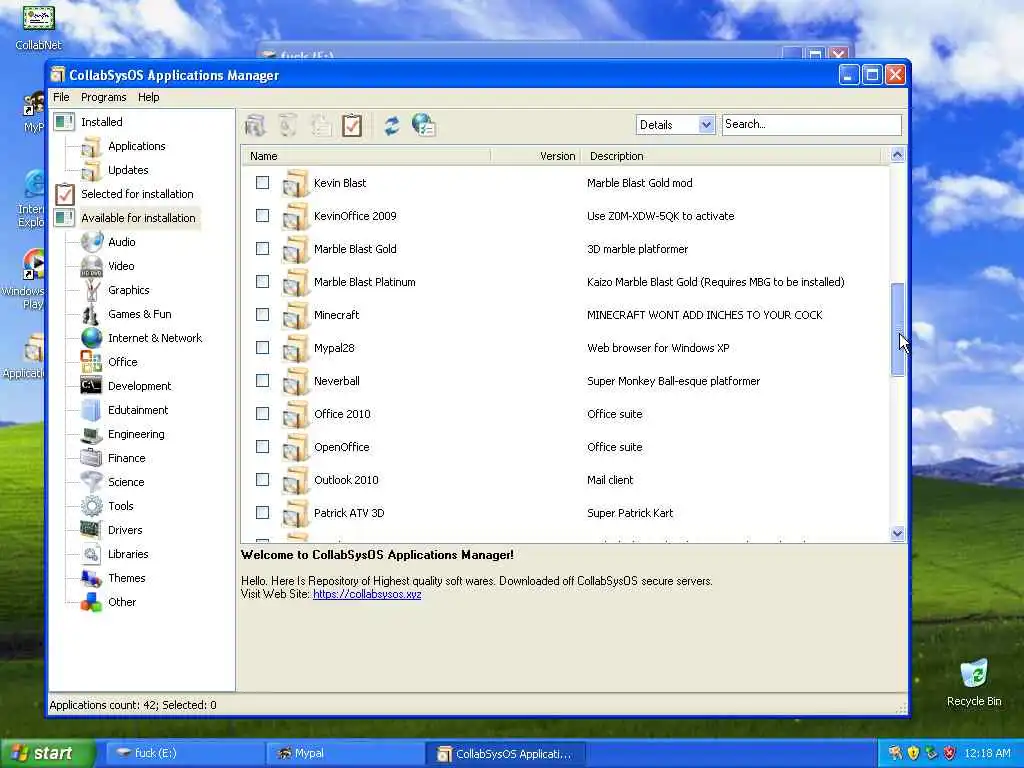Image resolution: width=1024 pixels, height=768 pixels.
Task: Select the Audio category
Action: (x=121, y=242)
